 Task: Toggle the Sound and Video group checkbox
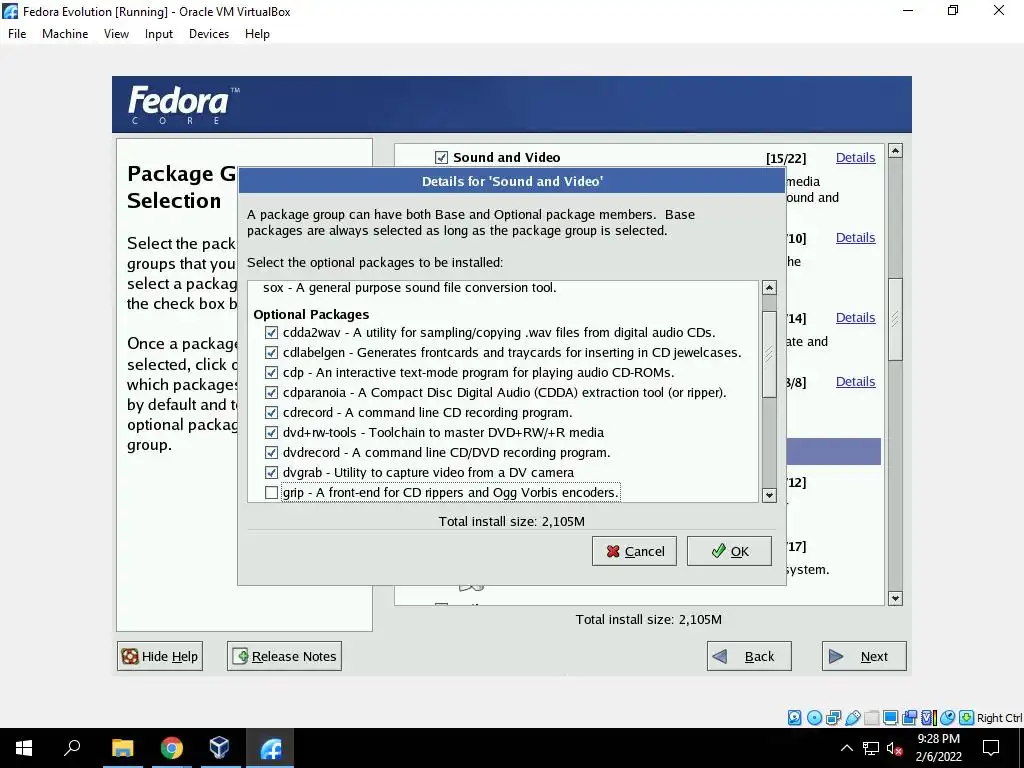pyautogui.click(x=441, y=157)
